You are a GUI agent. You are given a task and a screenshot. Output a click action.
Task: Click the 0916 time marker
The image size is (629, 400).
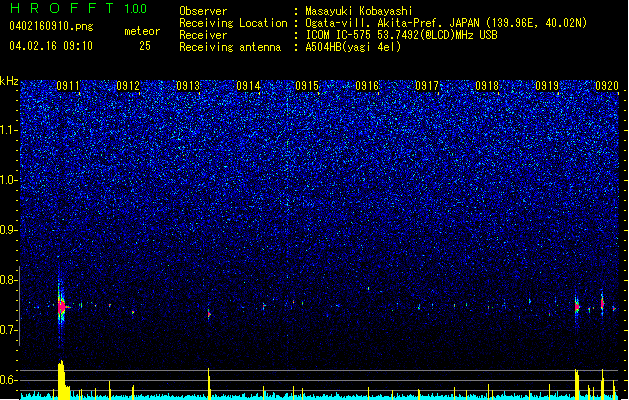(x=367, y=86)
